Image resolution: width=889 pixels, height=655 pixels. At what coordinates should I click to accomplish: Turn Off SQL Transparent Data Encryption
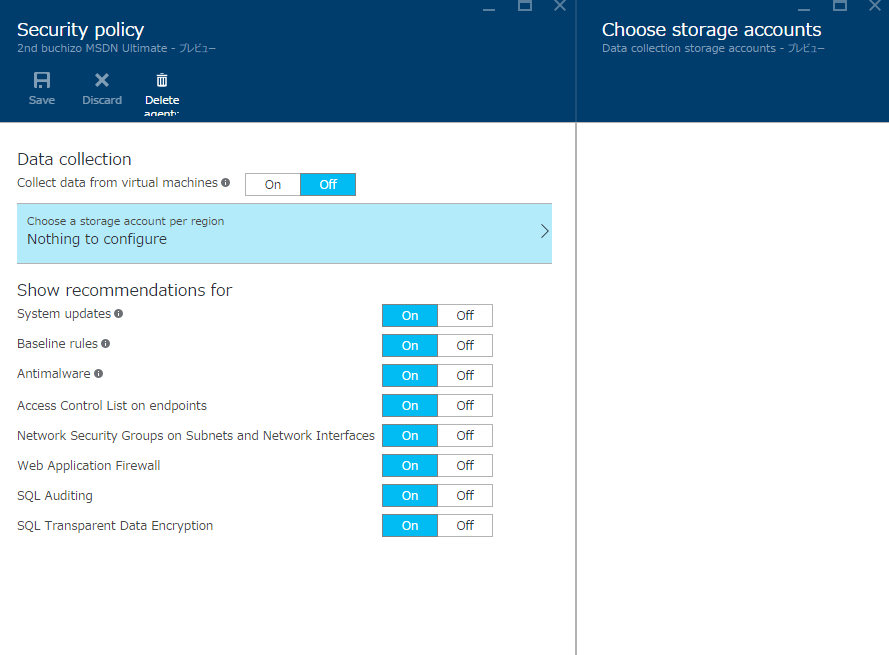click(x=465, y=526)
